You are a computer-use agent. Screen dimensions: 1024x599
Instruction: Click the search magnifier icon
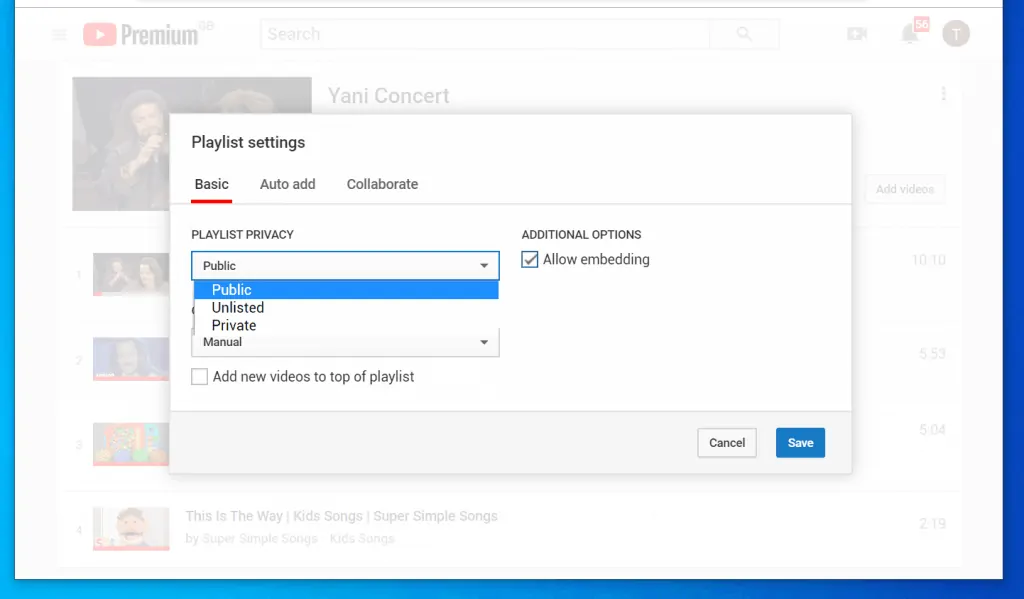click(744, 33)
